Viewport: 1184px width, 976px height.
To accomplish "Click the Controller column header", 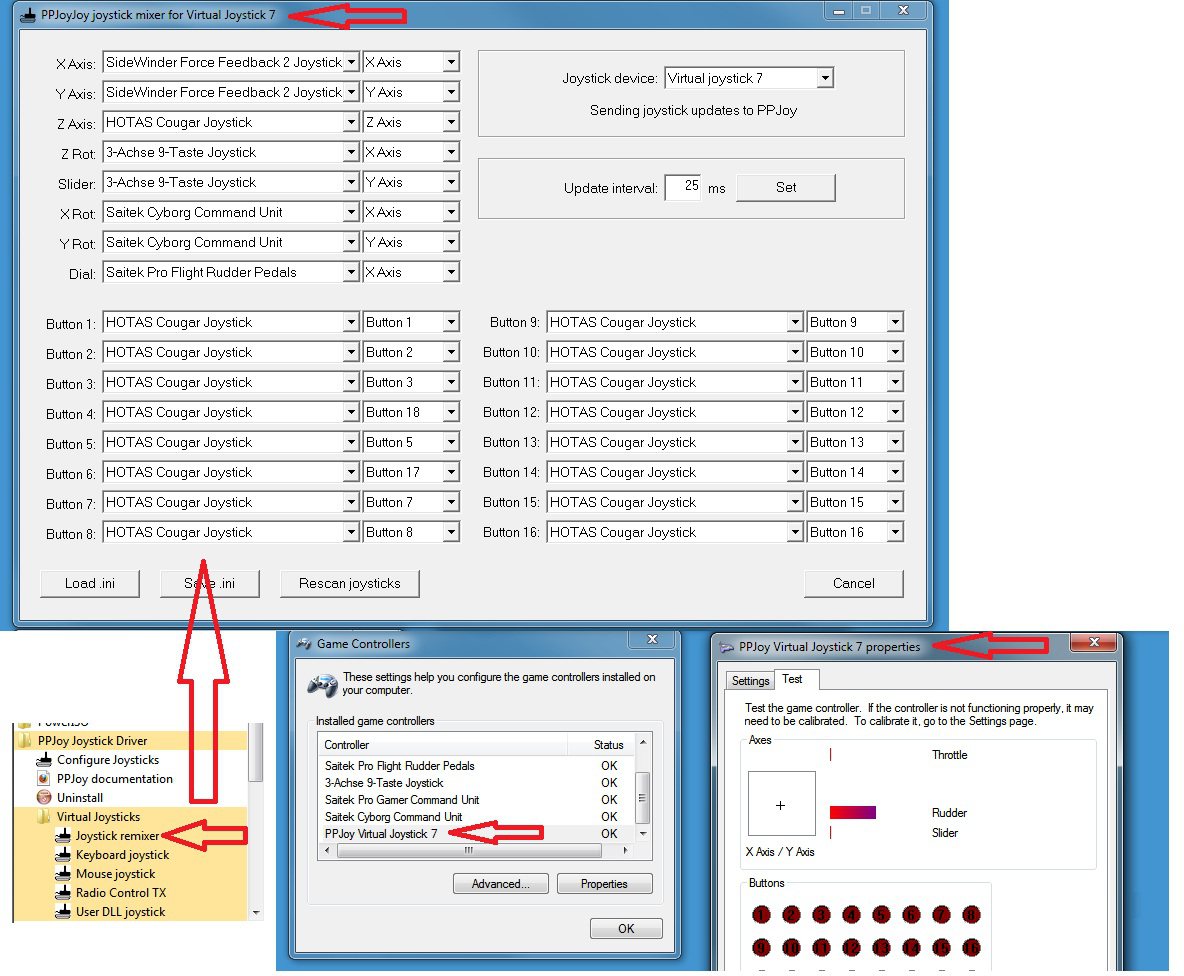I will coord(443,745).
